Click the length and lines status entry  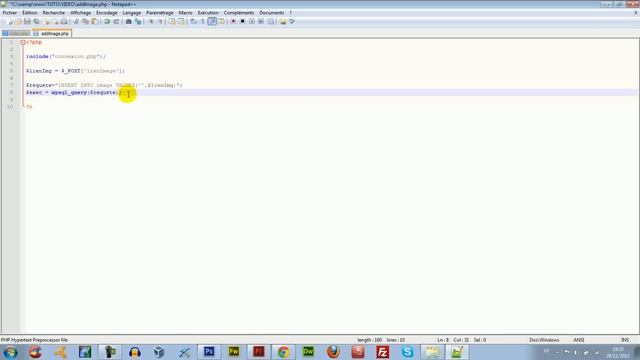pyautogui.click(x=381, y=340)
